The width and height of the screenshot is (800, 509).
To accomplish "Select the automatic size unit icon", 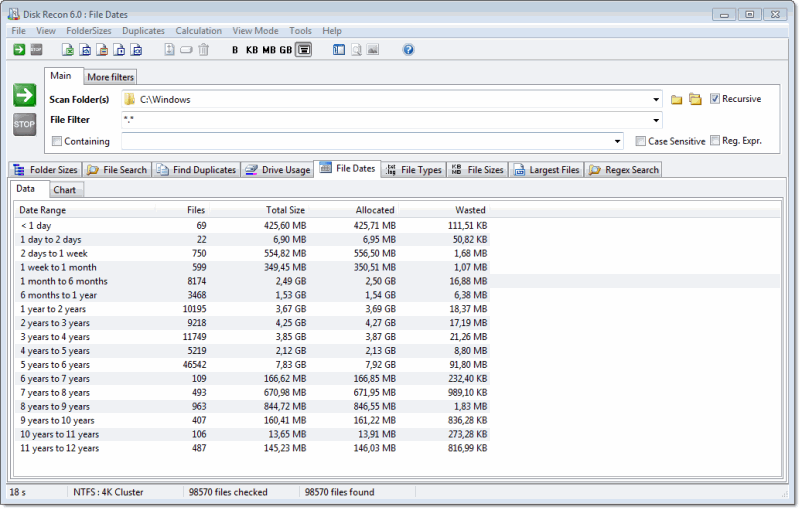I will 304,49.
